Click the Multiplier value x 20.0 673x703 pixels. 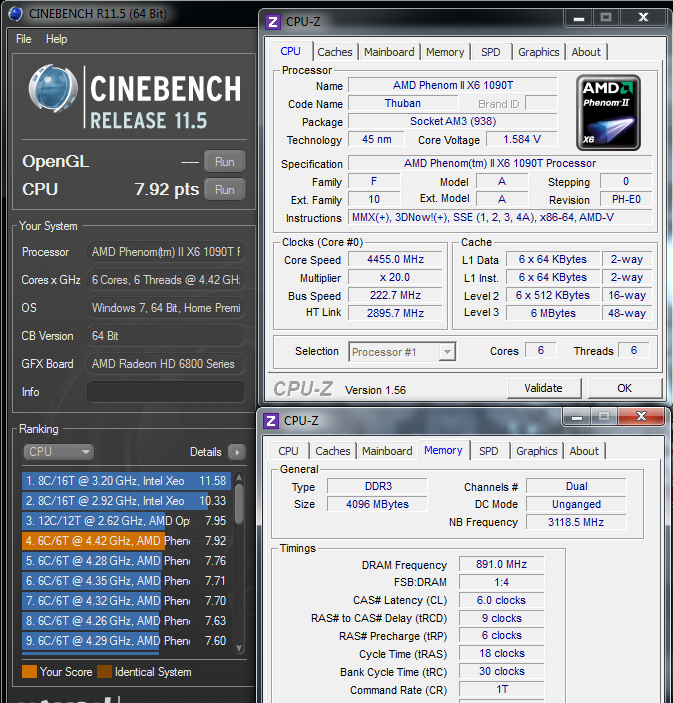[395, 278]
